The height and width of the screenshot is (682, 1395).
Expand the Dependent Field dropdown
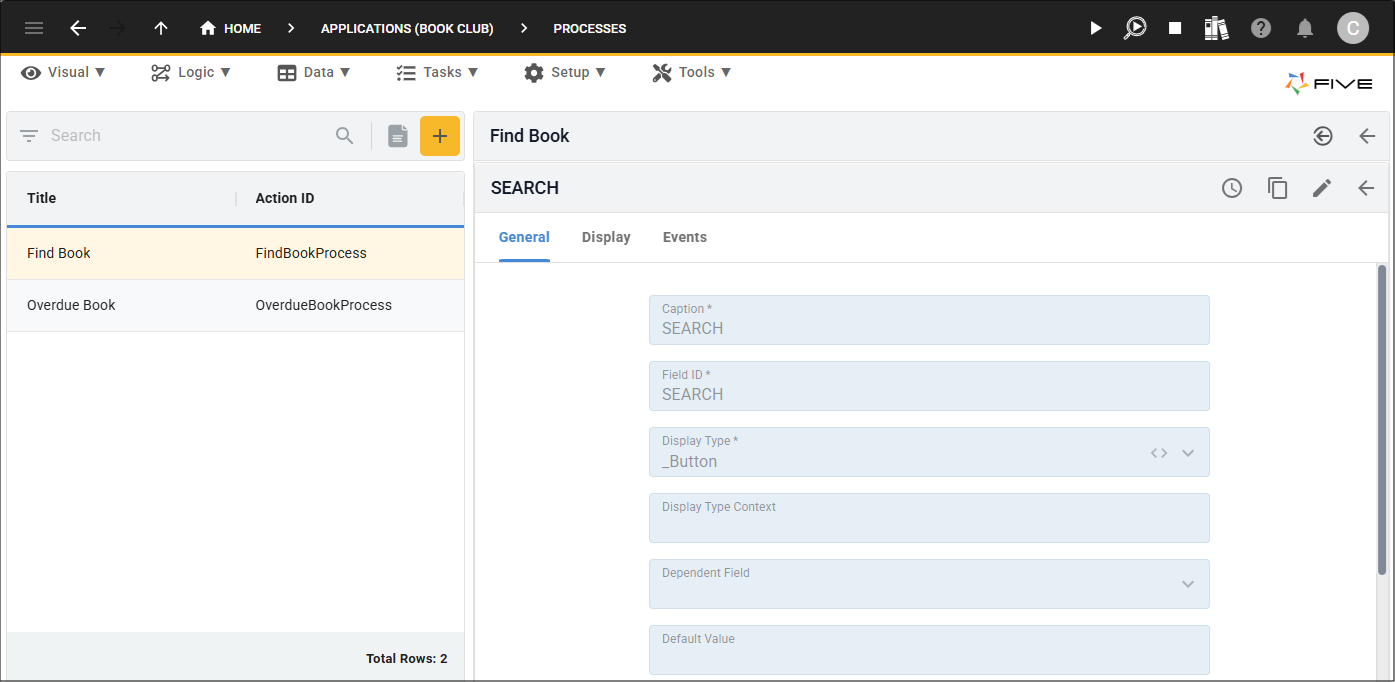pos(1188,584)
